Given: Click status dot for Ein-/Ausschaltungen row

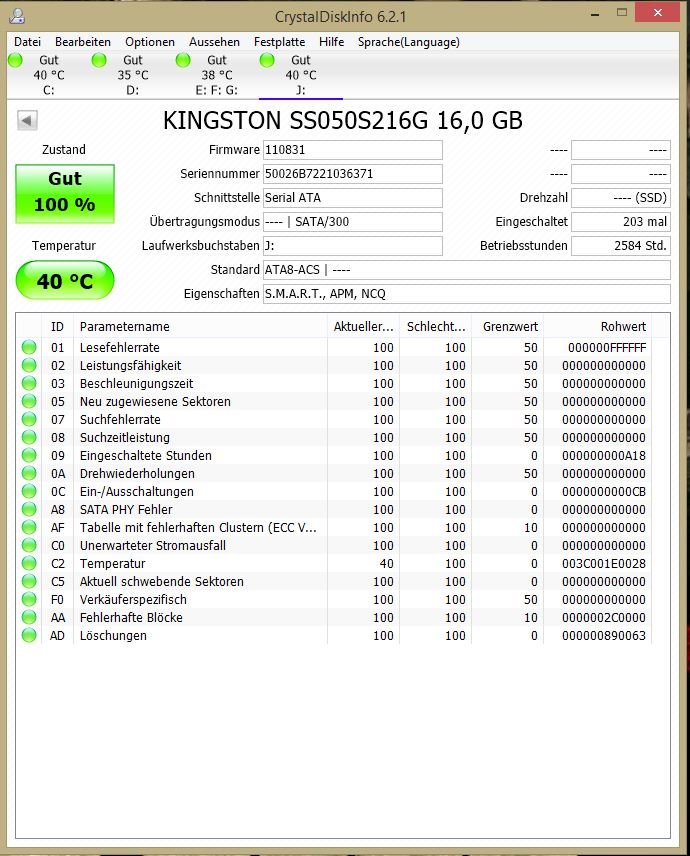Looking at the screenshot, I should click(x=29, y=491).
